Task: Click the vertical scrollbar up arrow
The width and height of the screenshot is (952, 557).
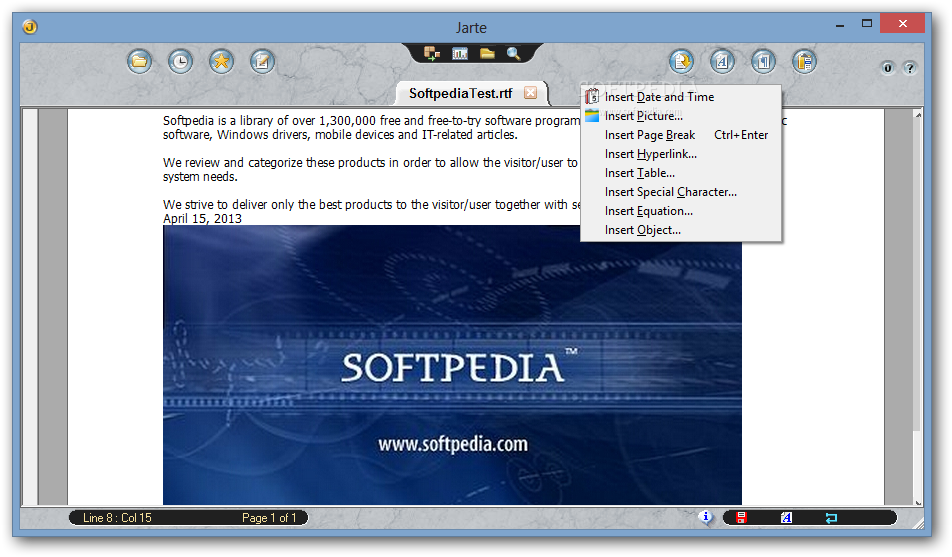Action: tap(919, 115)
